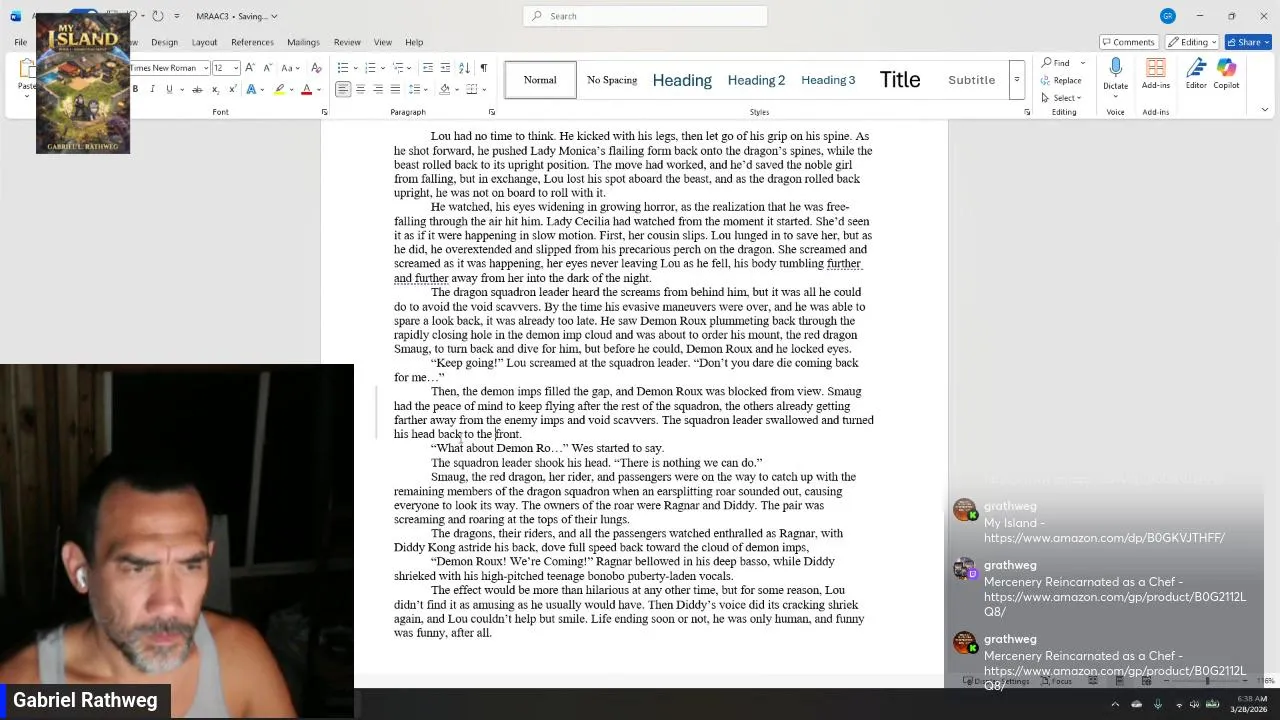
Task: Toggle Superscript formatting
Action: pyautogui.click(x=233, y=90)
